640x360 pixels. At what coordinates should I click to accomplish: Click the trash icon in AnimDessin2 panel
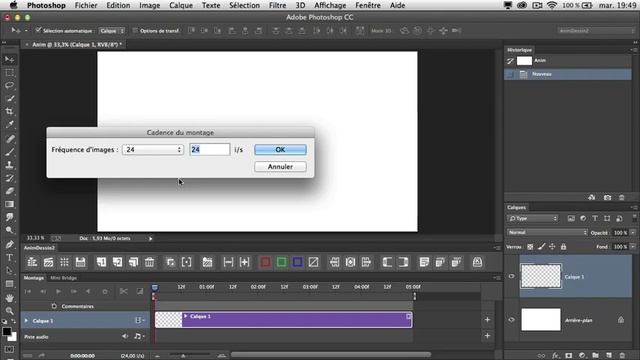pyautogui.click(x=149, y=262)
